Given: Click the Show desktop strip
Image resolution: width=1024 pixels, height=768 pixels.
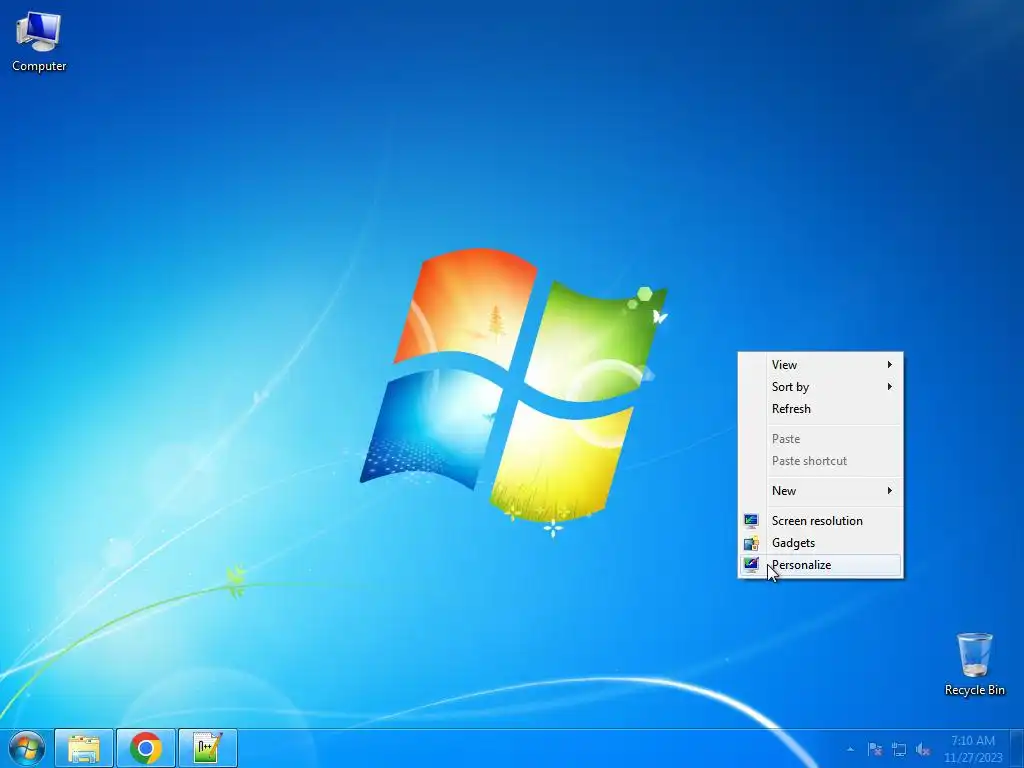Looking at the screenshot, I should pos(1017,748).
